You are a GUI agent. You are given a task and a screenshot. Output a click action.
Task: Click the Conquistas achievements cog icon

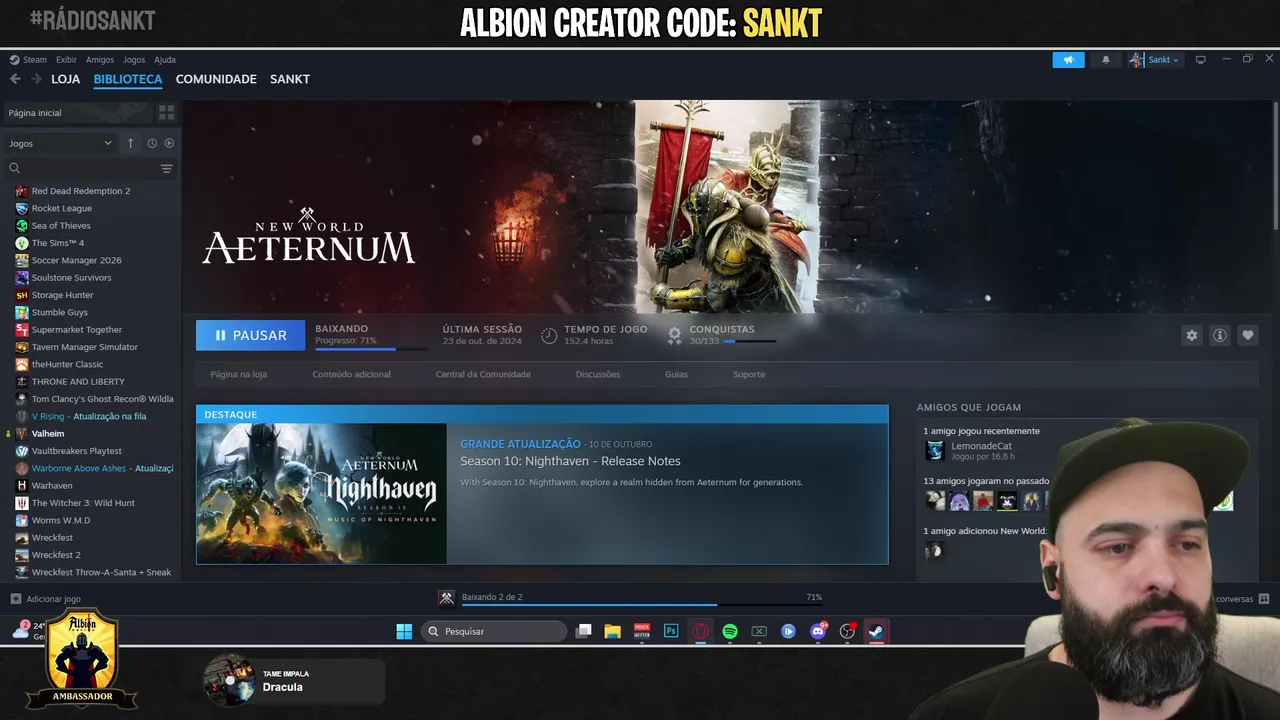point(675,335)
